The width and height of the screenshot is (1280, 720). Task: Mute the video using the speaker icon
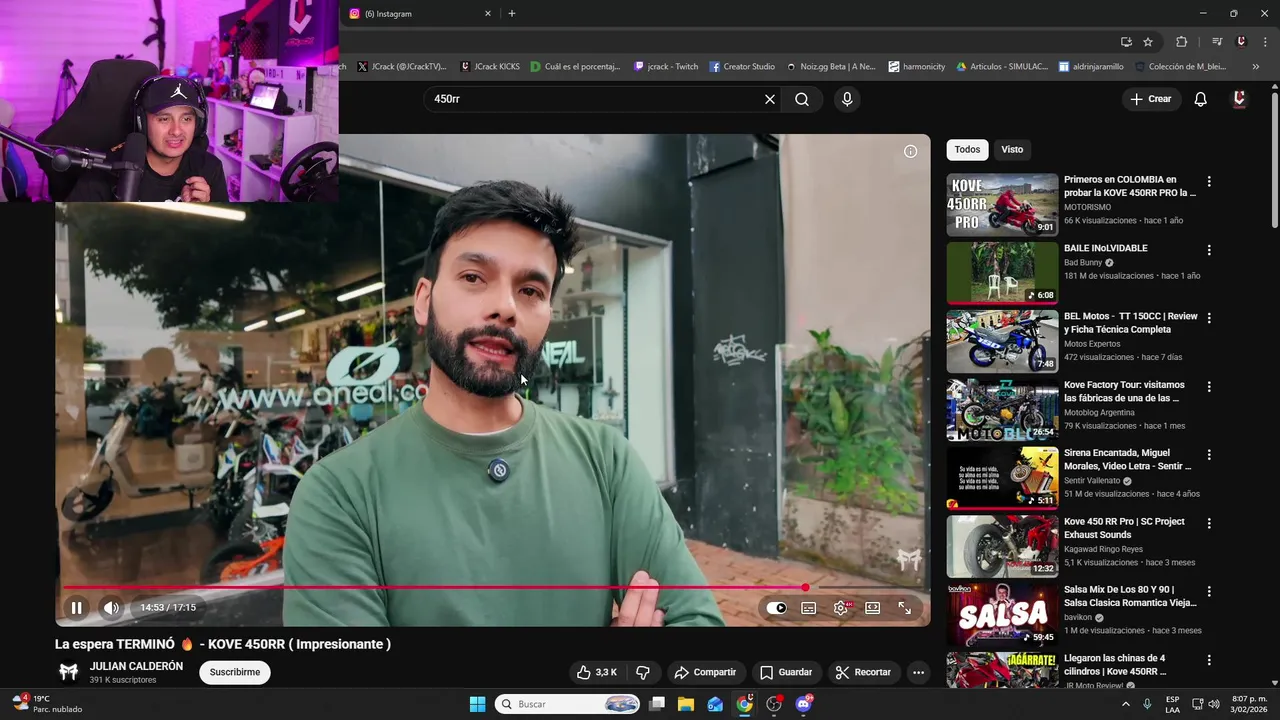click(111, 607)
